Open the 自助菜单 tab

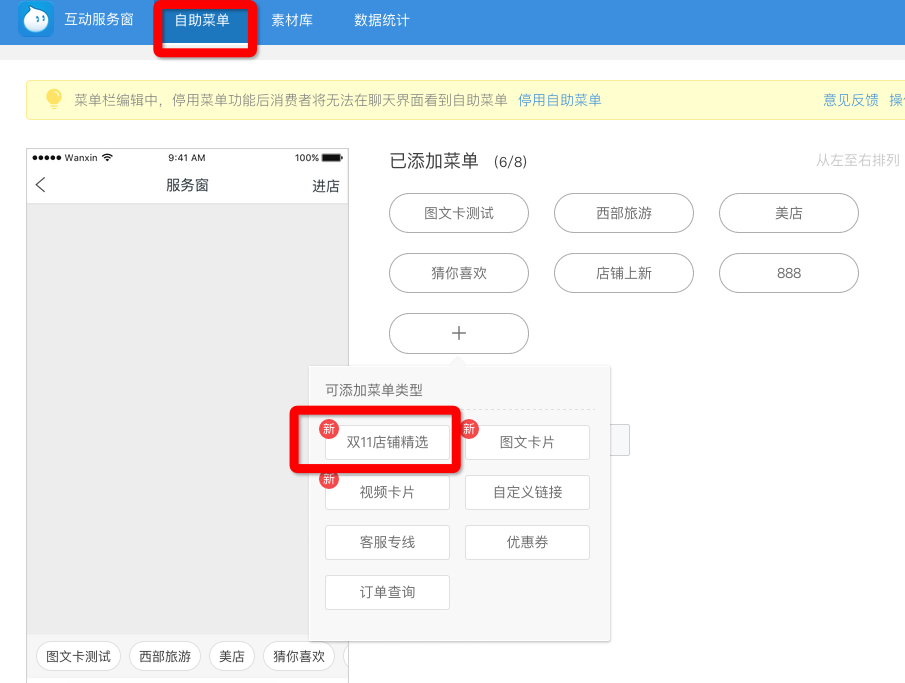click(x=202, y=20)
